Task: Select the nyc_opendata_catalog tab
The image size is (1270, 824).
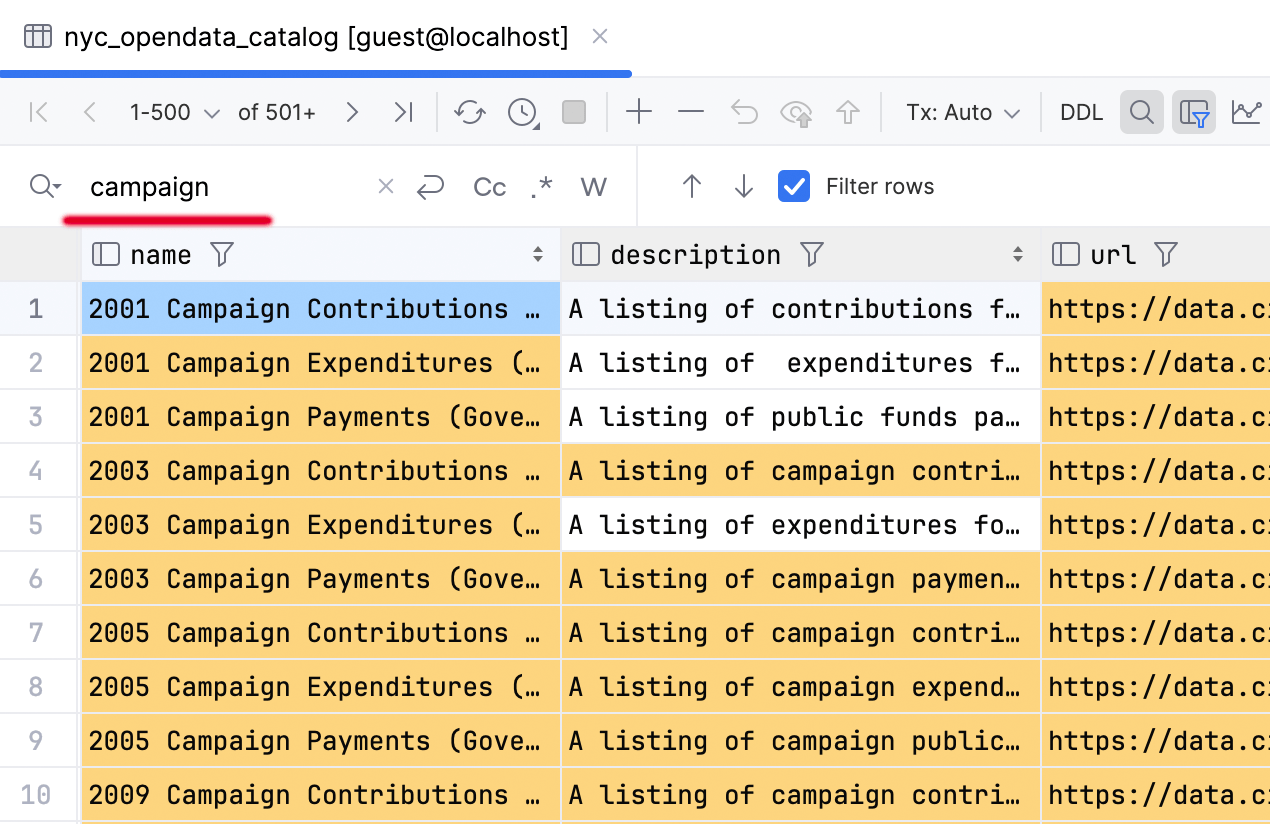Action: 300,38
